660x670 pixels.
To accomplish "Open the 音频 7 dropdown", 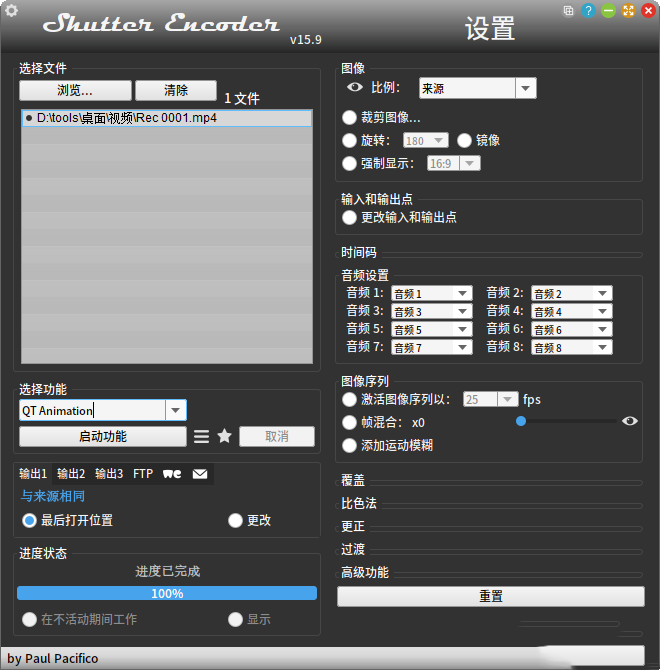I will [431, 347].
